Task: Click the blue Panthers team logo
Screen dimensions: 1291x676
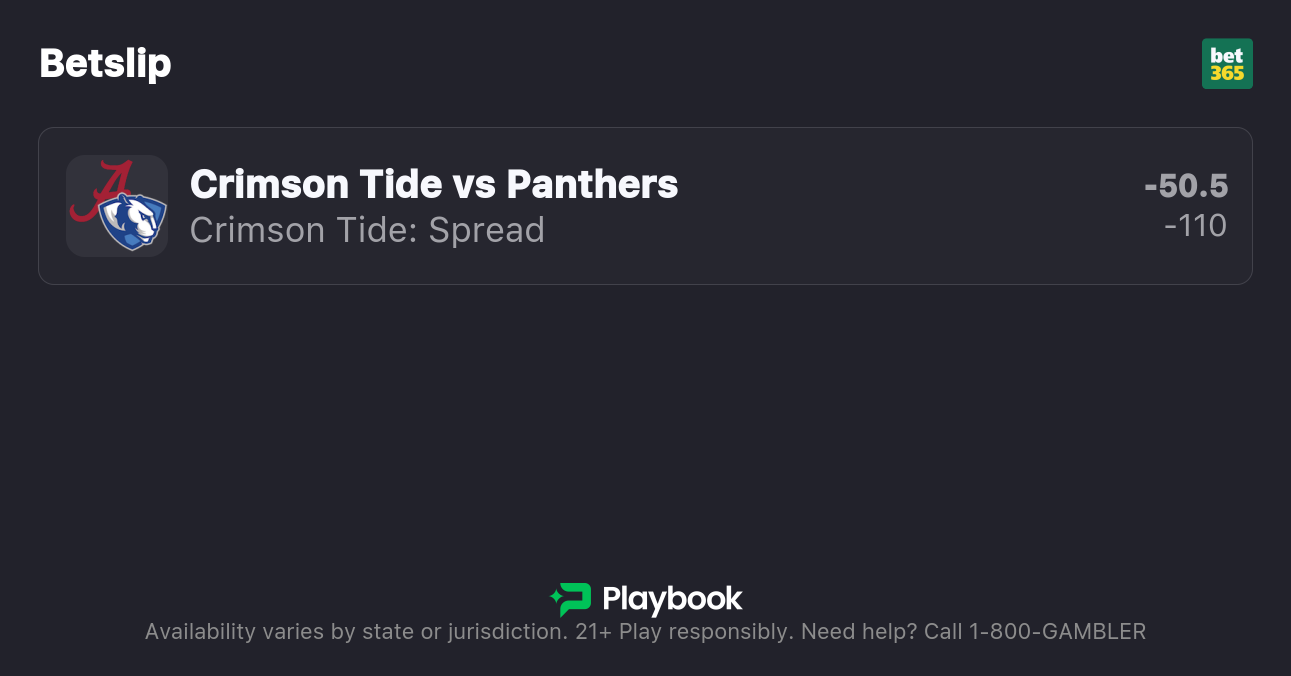Action: pyautogui.click(x=132, y=221)
